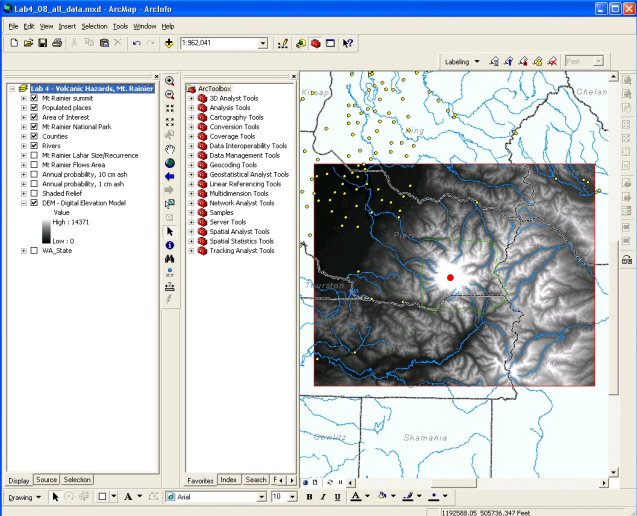Open the Labeling dropdown menu

point(462,62)
